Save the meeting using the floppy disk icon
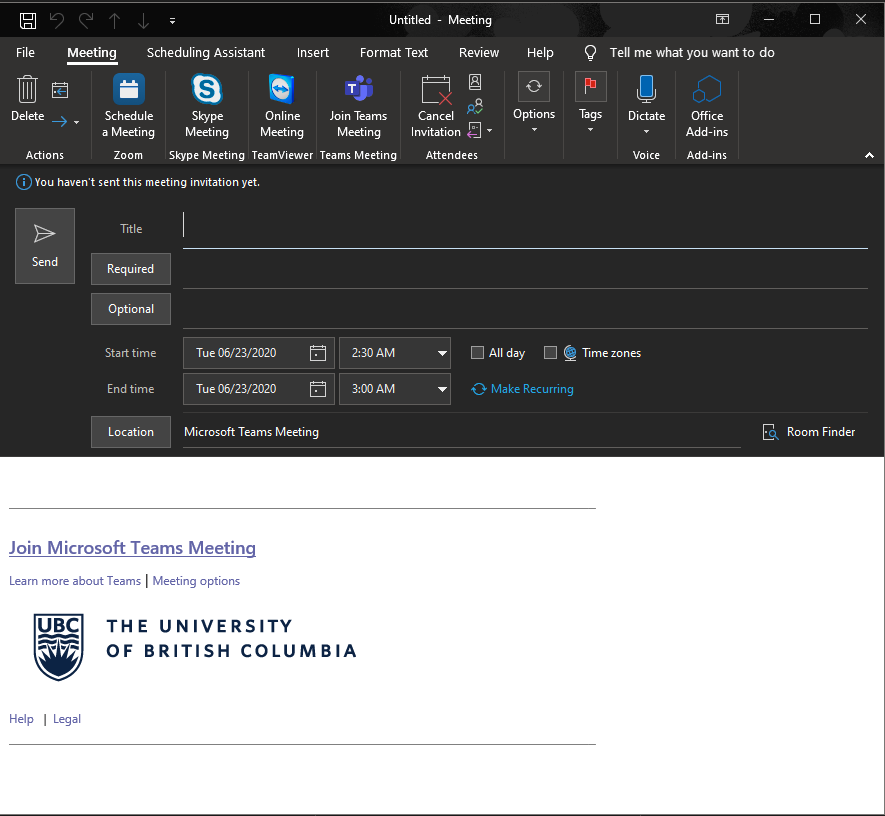Screen dimensions: 885x816 click(28, 20)
